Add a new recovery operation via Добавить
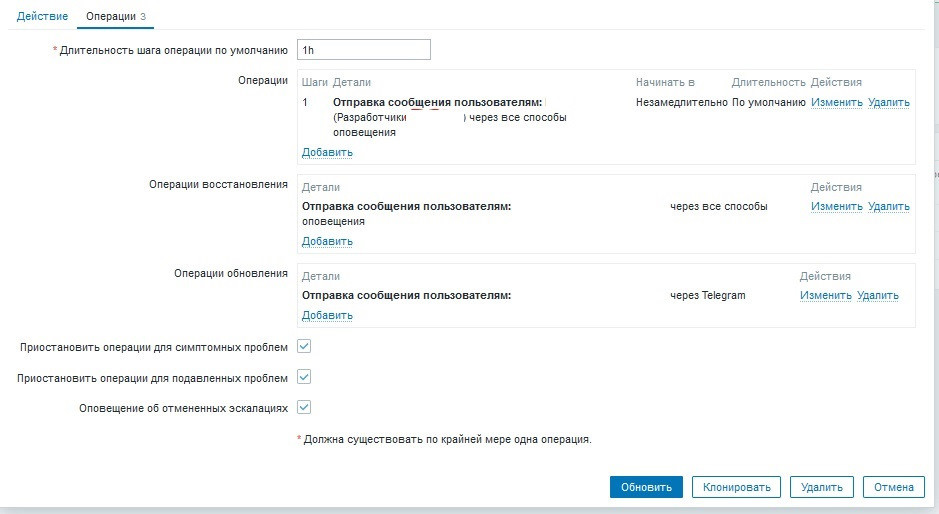 point(327,241)
